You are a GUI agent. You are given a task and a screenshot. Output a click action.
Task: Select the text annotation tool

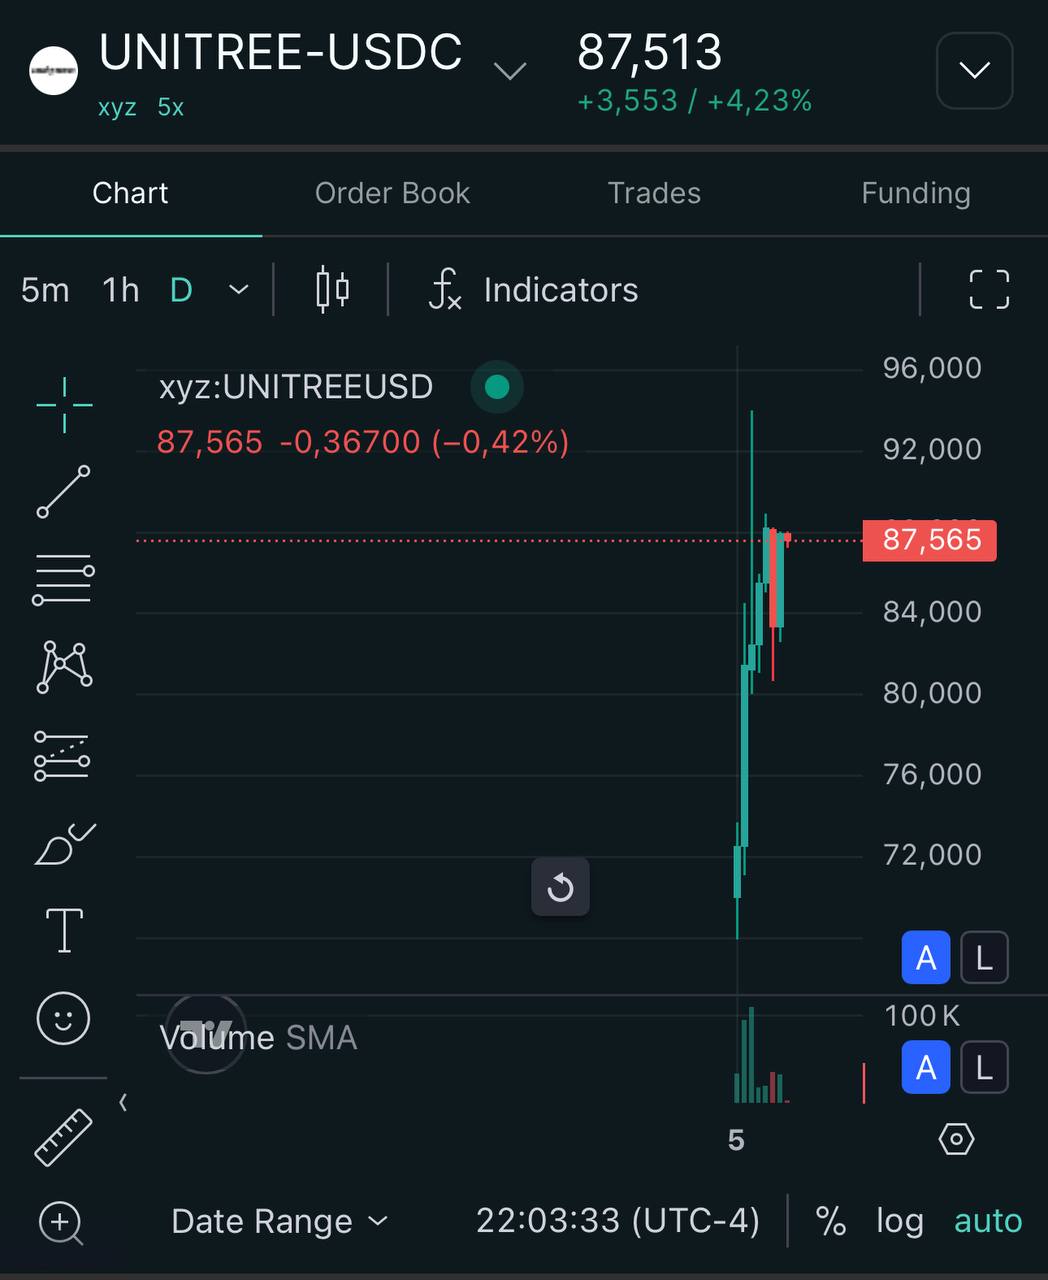64,930
